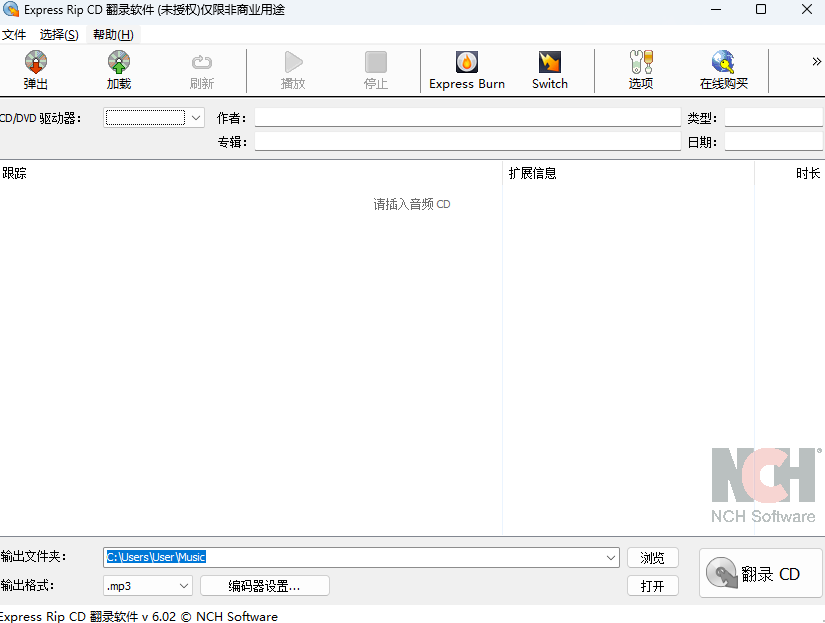Open 编码器设置... encoder settings

coord(265,586)
